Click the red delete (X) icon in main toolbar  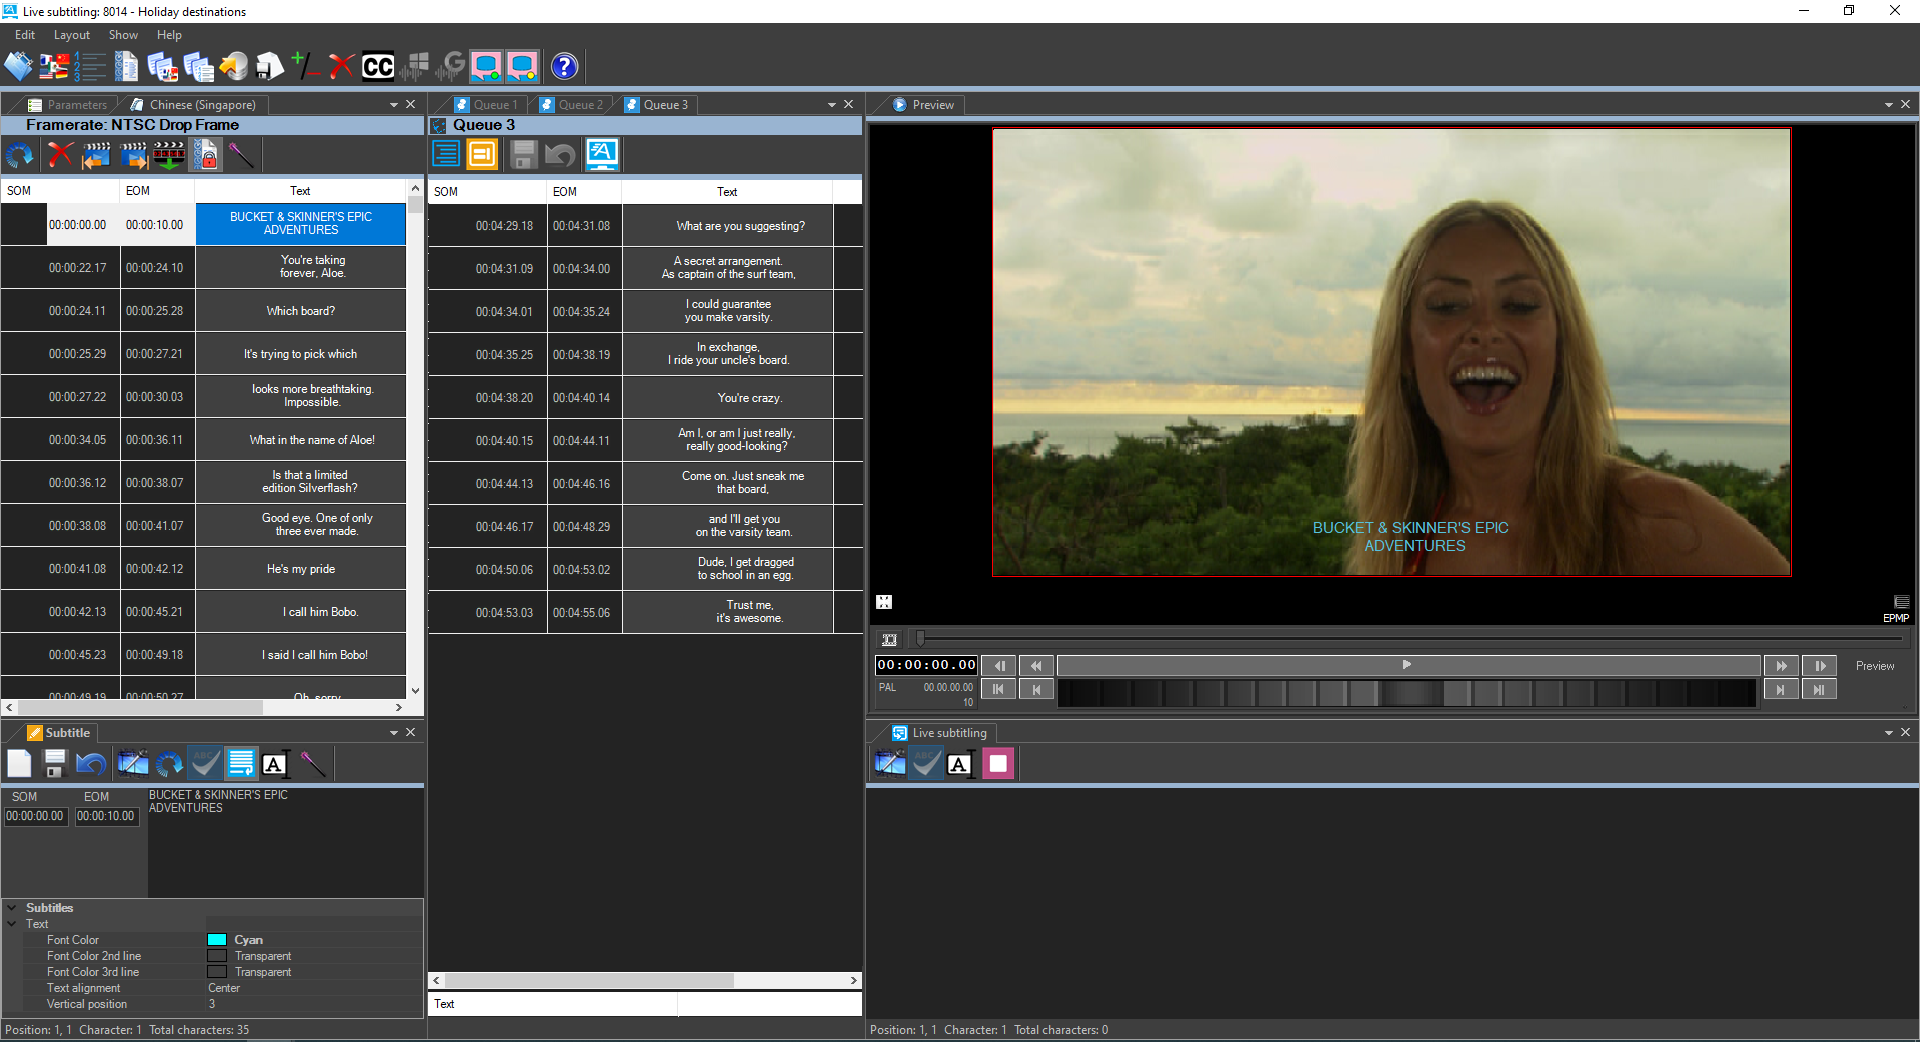[x=342, y=66]
